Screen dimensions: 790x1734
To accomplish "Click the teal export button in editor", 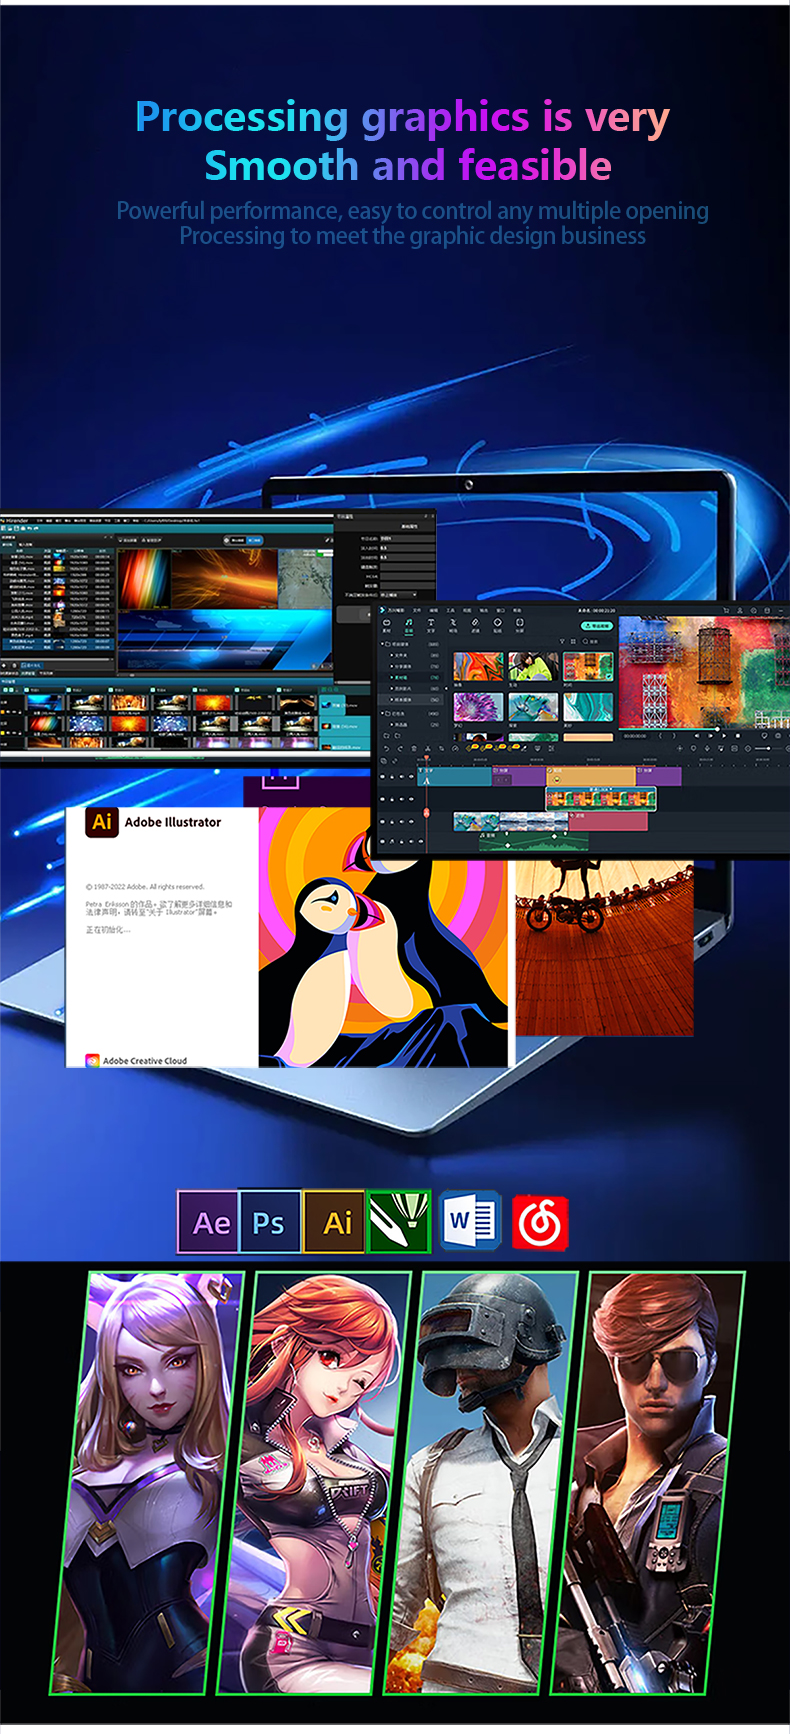I will (597, 625).
